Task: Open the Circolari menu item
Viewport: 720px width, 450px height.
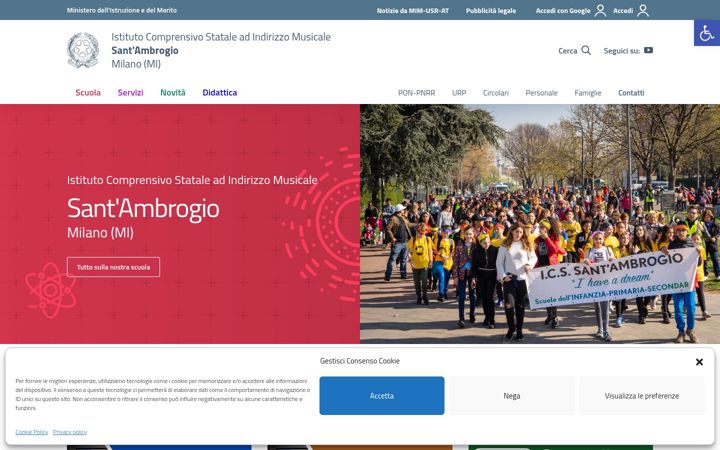Action: [495, 93]
